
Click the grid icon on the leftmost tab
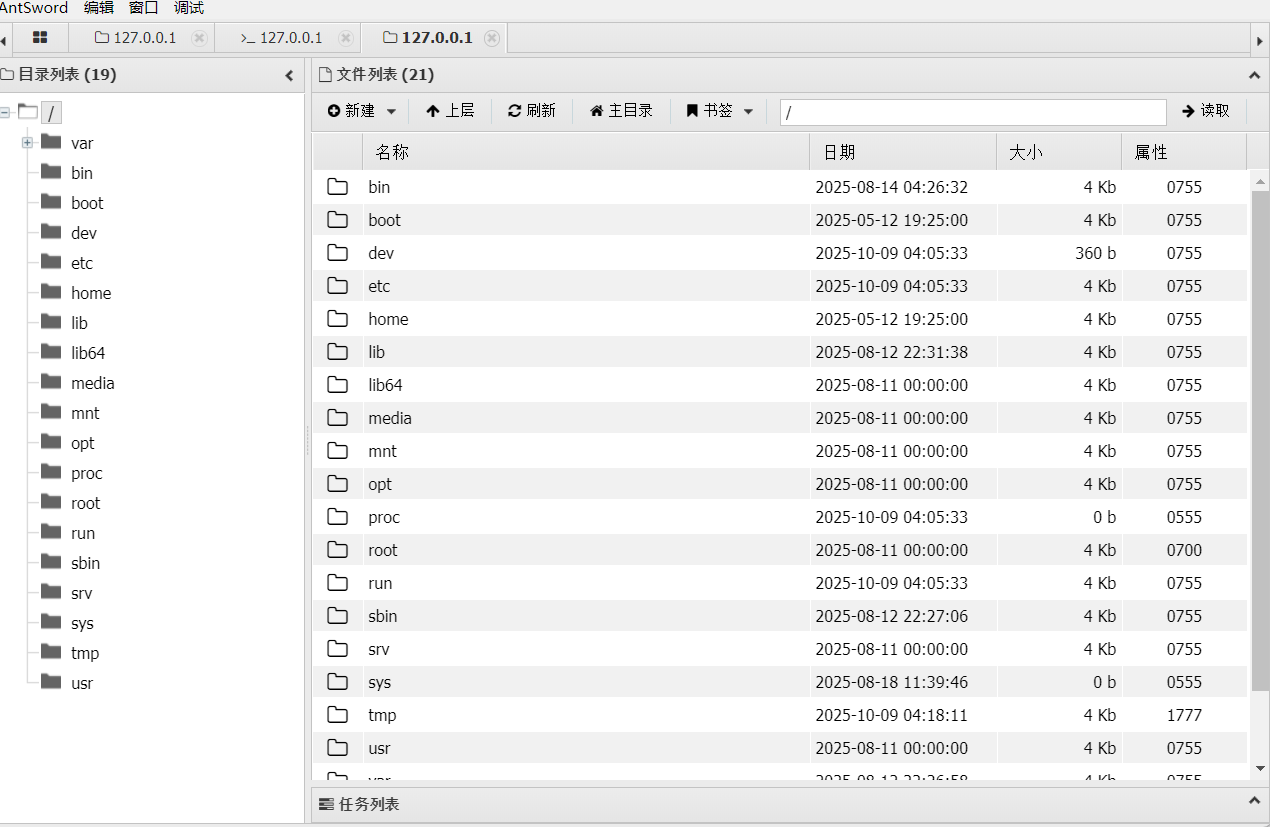(x=40, y=37)
